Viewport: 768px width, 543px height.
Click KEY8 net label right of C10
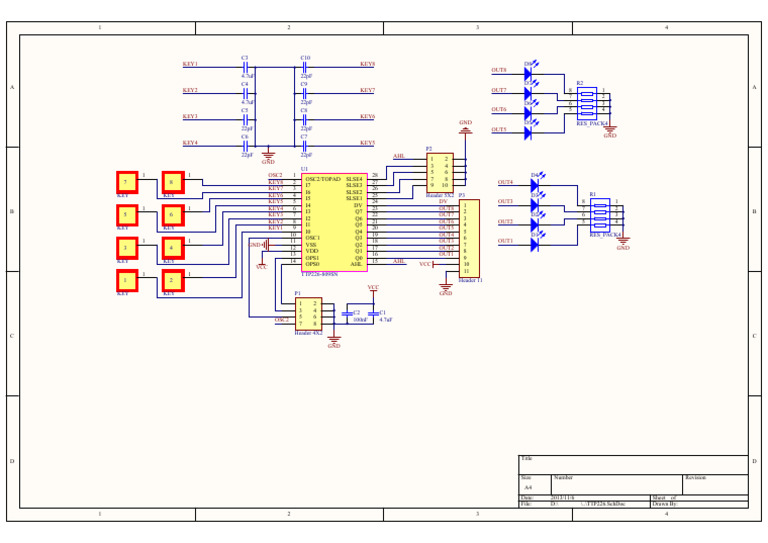pos(367,64)
